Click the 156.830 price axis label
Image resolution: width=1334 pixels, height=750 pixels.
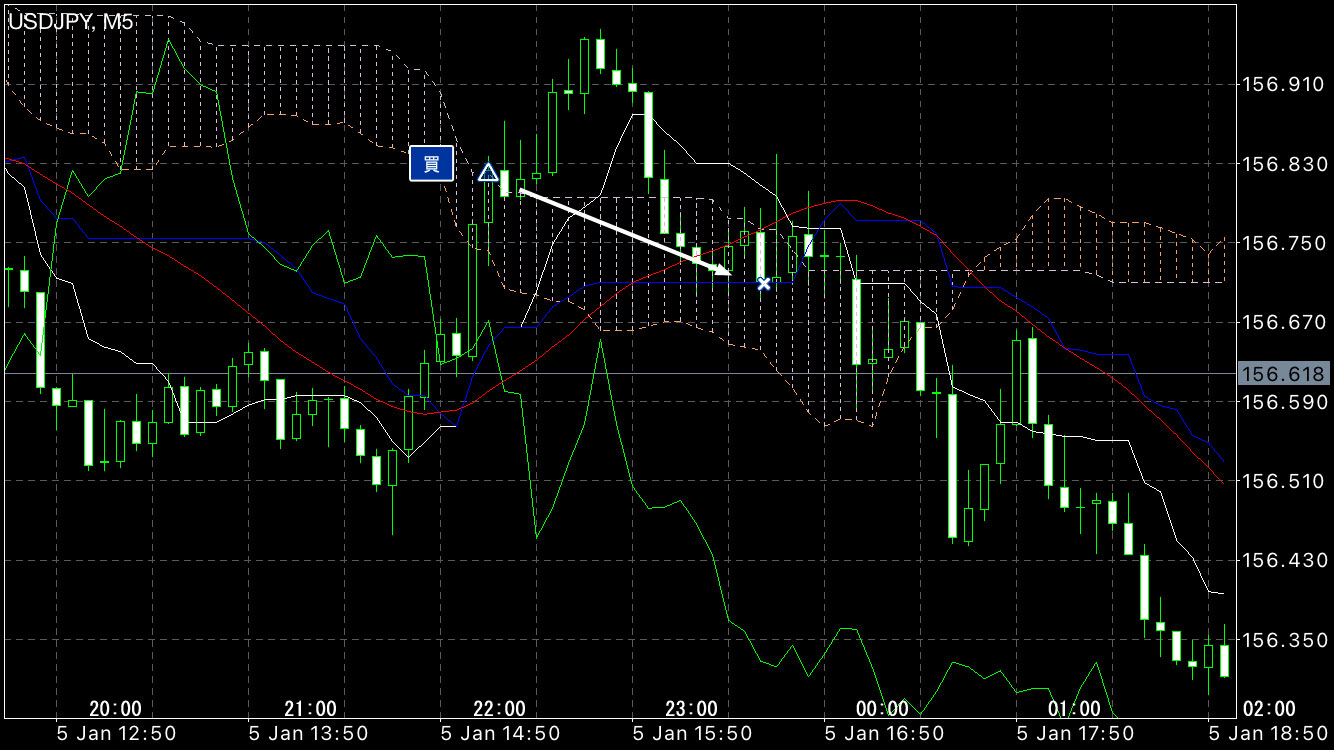(1281, 164)
